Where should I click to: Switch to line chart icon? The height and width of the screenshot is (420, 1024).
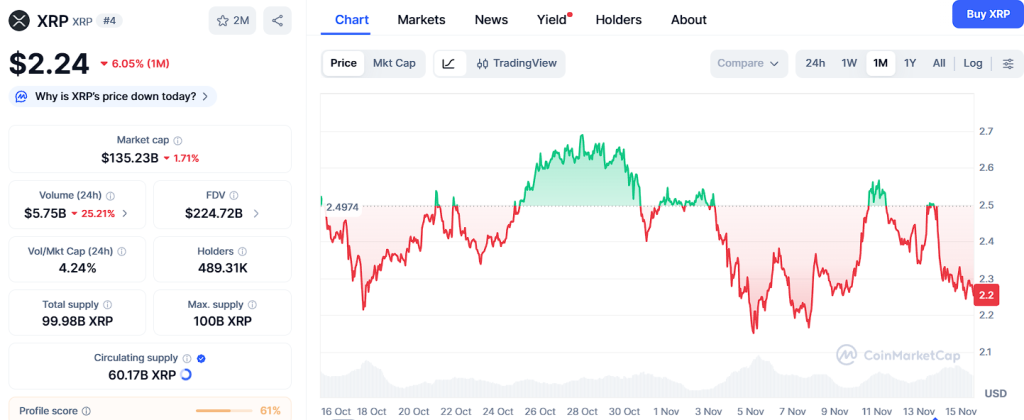[449, 63]
